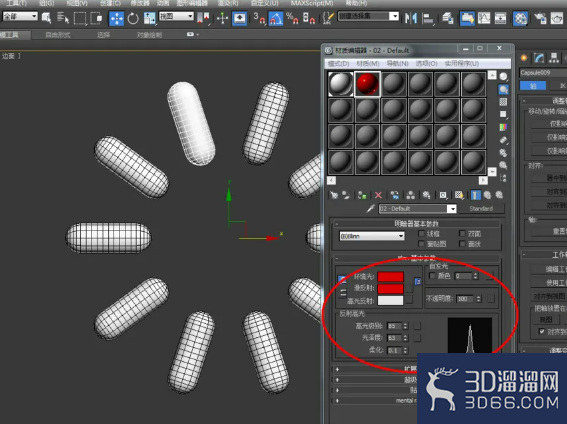Select the Select and Move tool

116,18
